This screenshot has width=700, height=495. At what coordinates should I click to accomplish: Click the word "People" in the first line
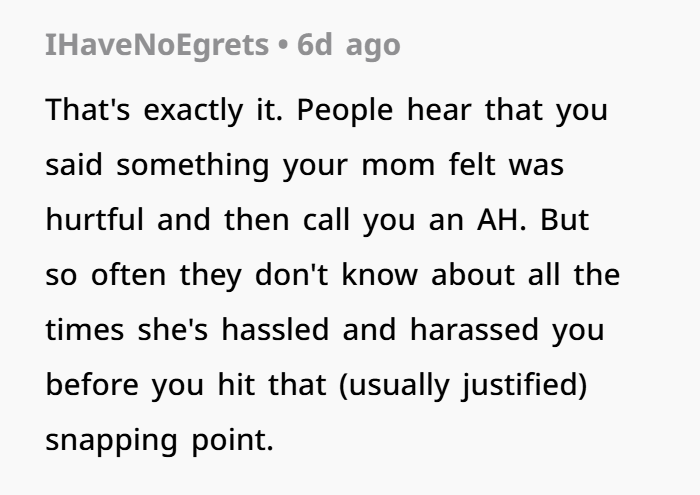345,111
